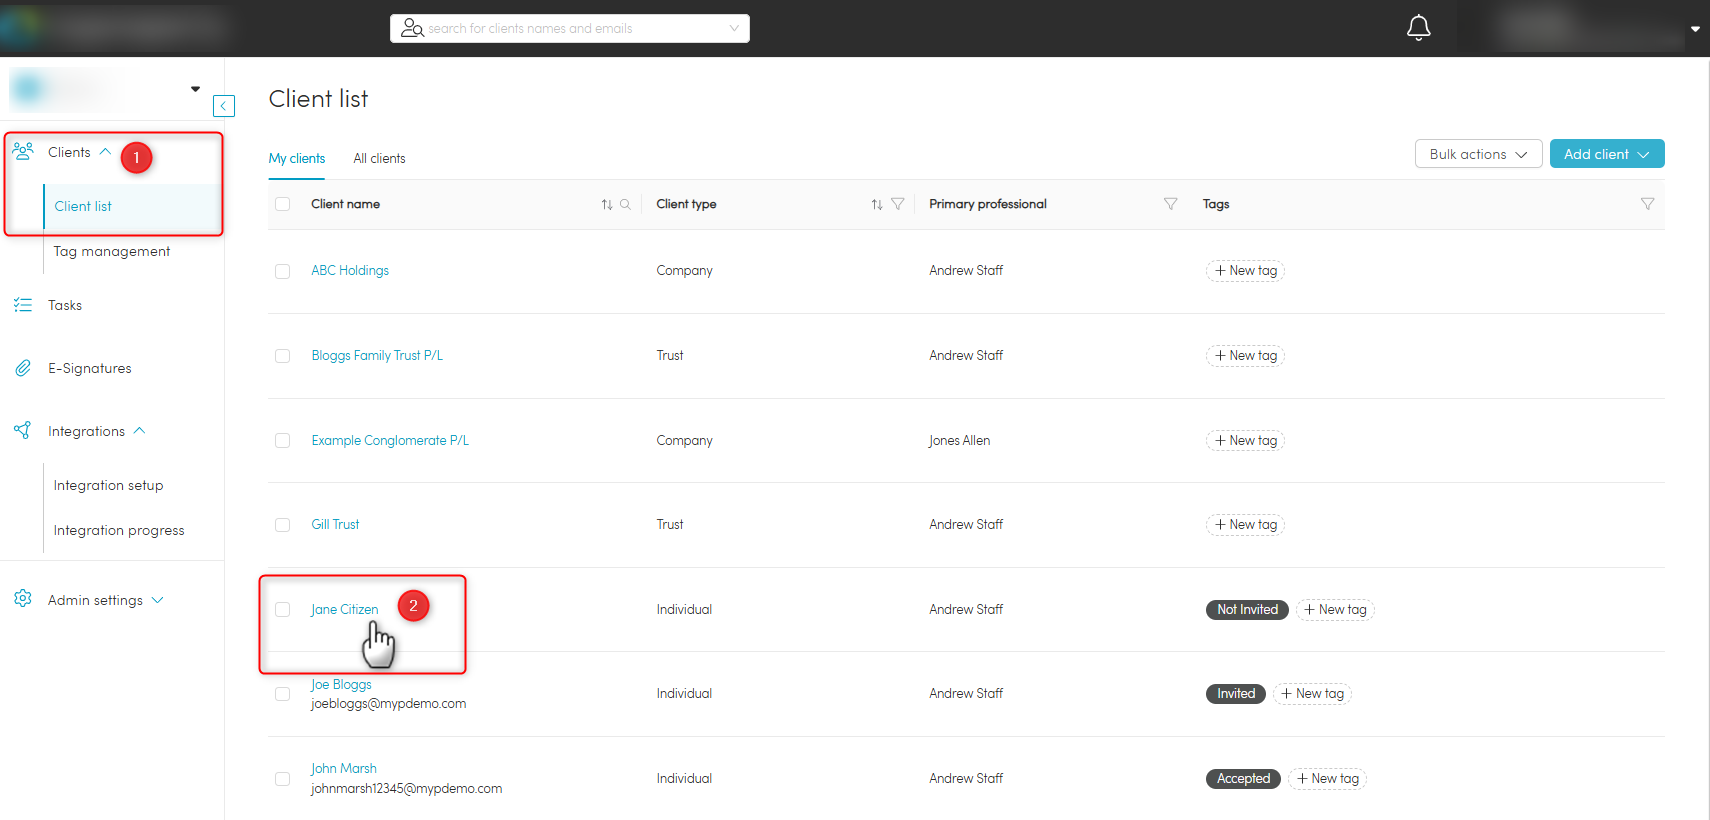1710x820 pixels.
Task: Click joebloggs@mypdemo.com email text
Action: click(388, 703)
